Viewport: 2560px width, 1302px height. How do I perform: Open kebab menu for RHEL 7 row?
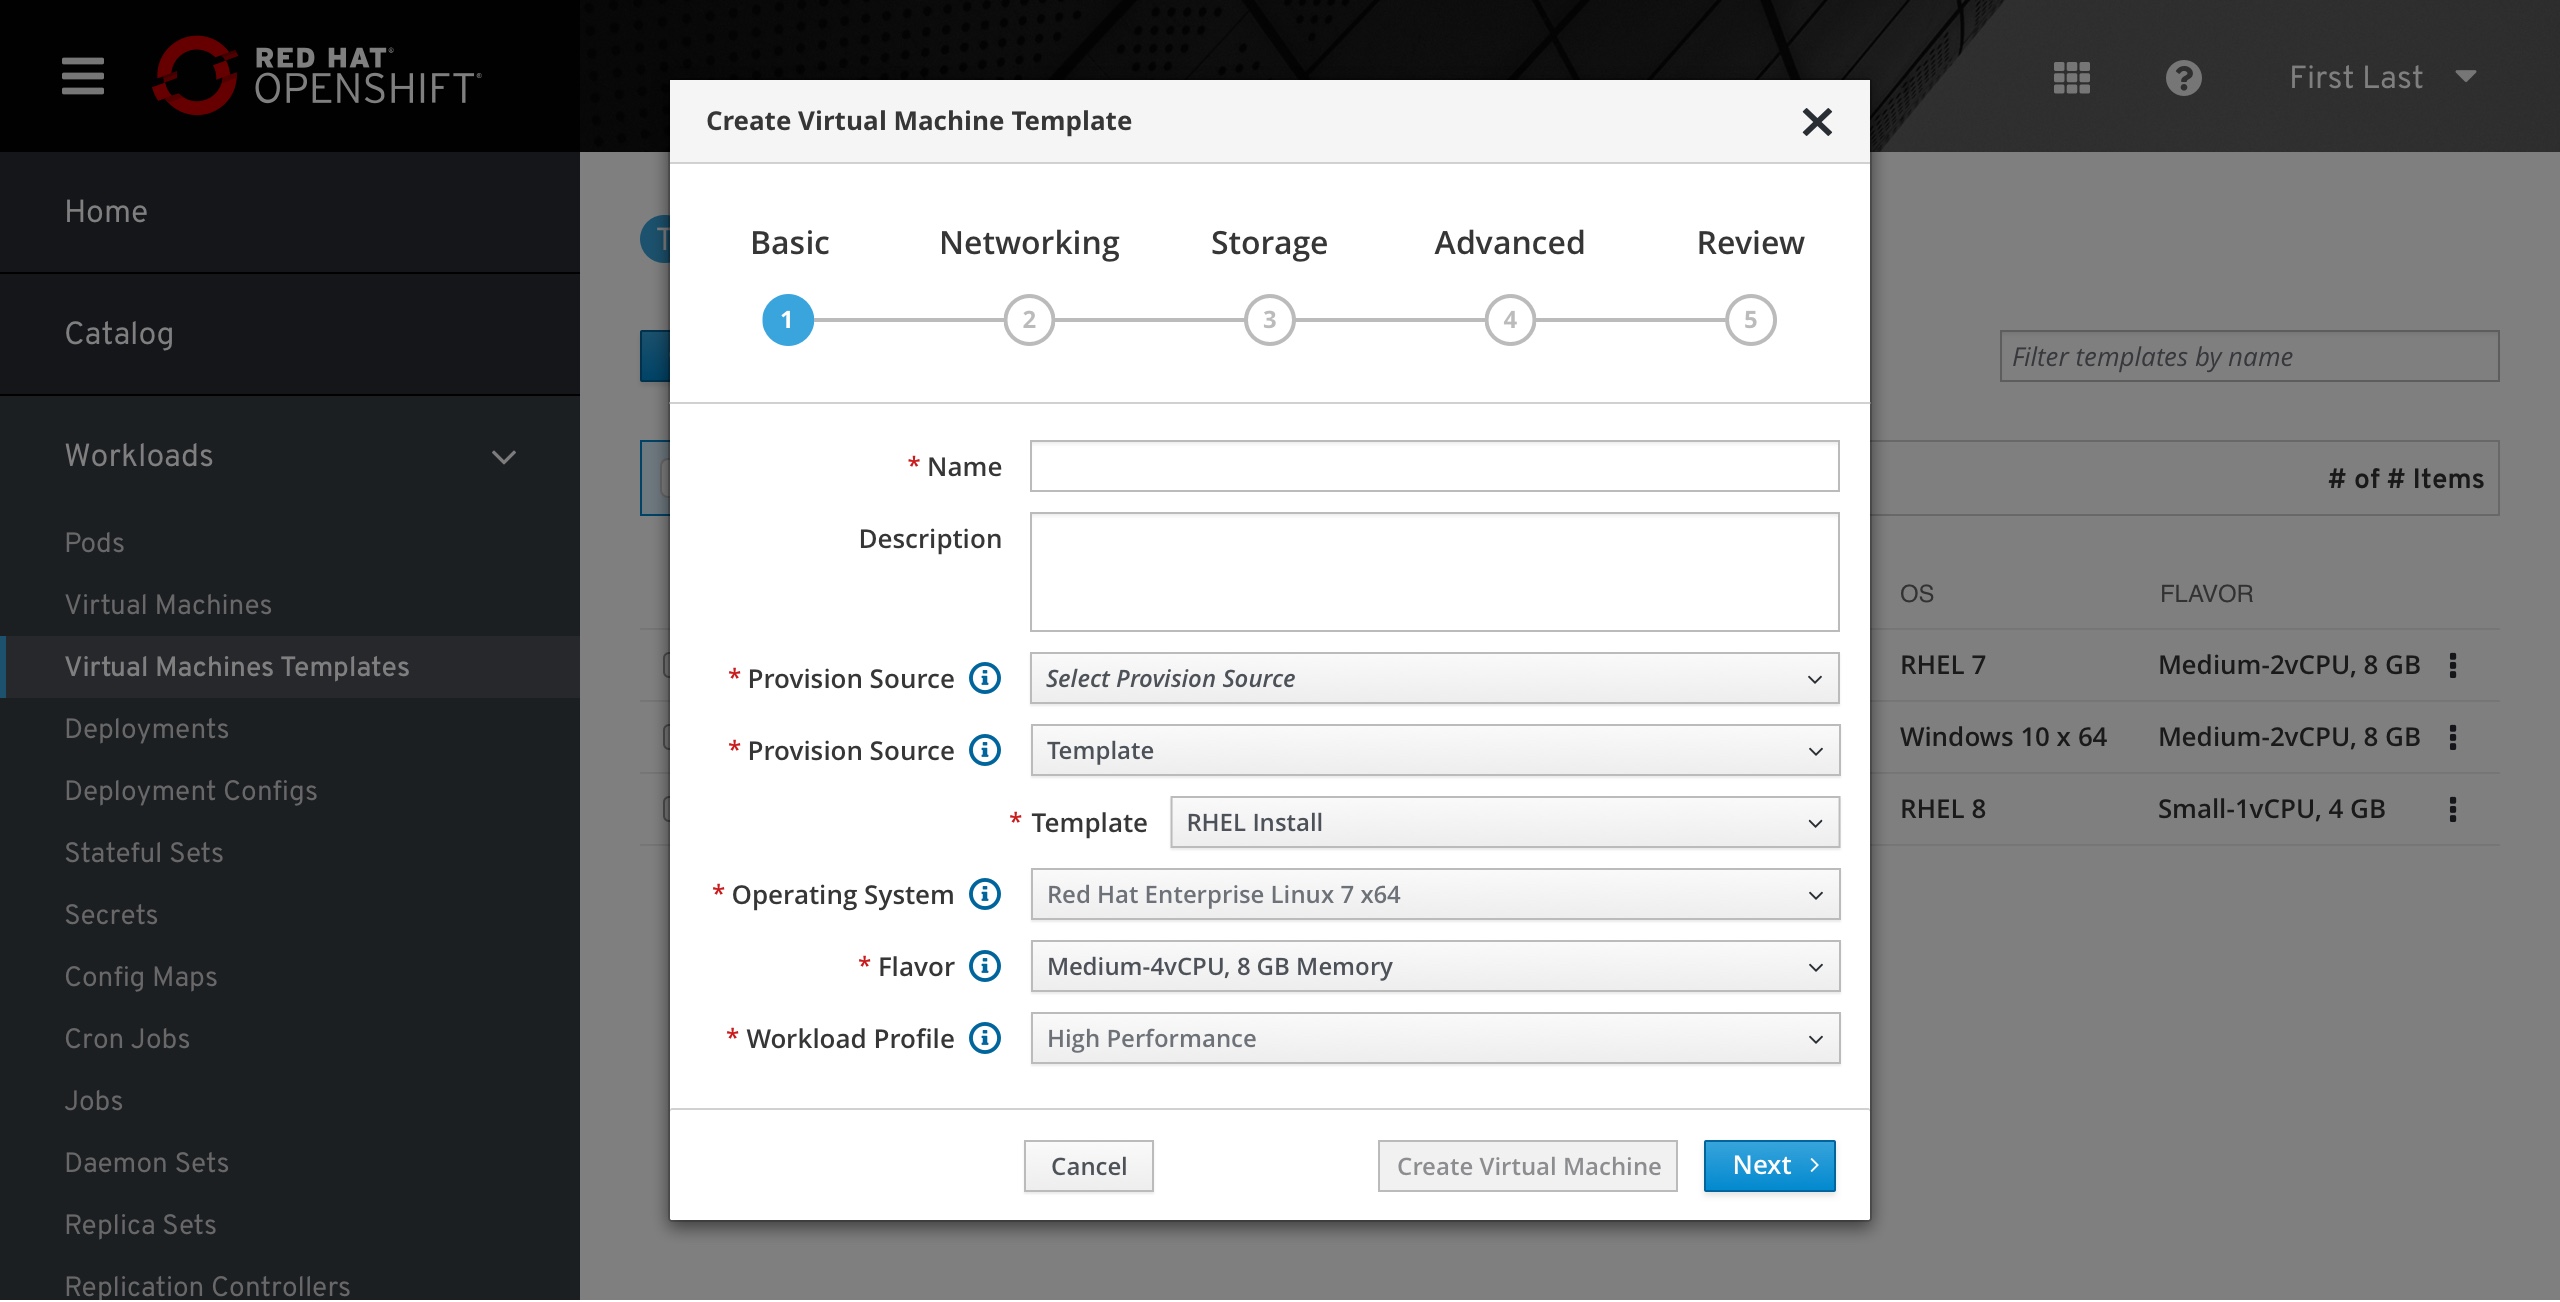tap(2452, 665)
